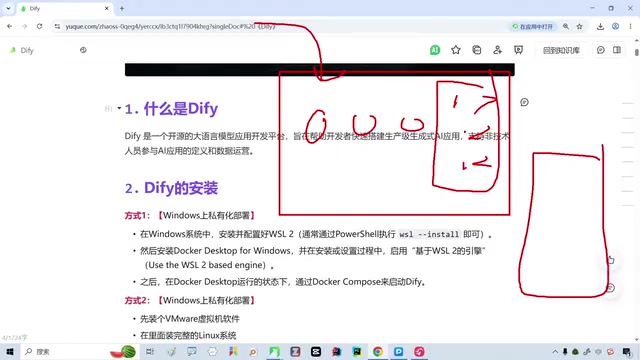Click the '方式2:' label
This screenshot has height=360, width=640.
click(138, 300)
